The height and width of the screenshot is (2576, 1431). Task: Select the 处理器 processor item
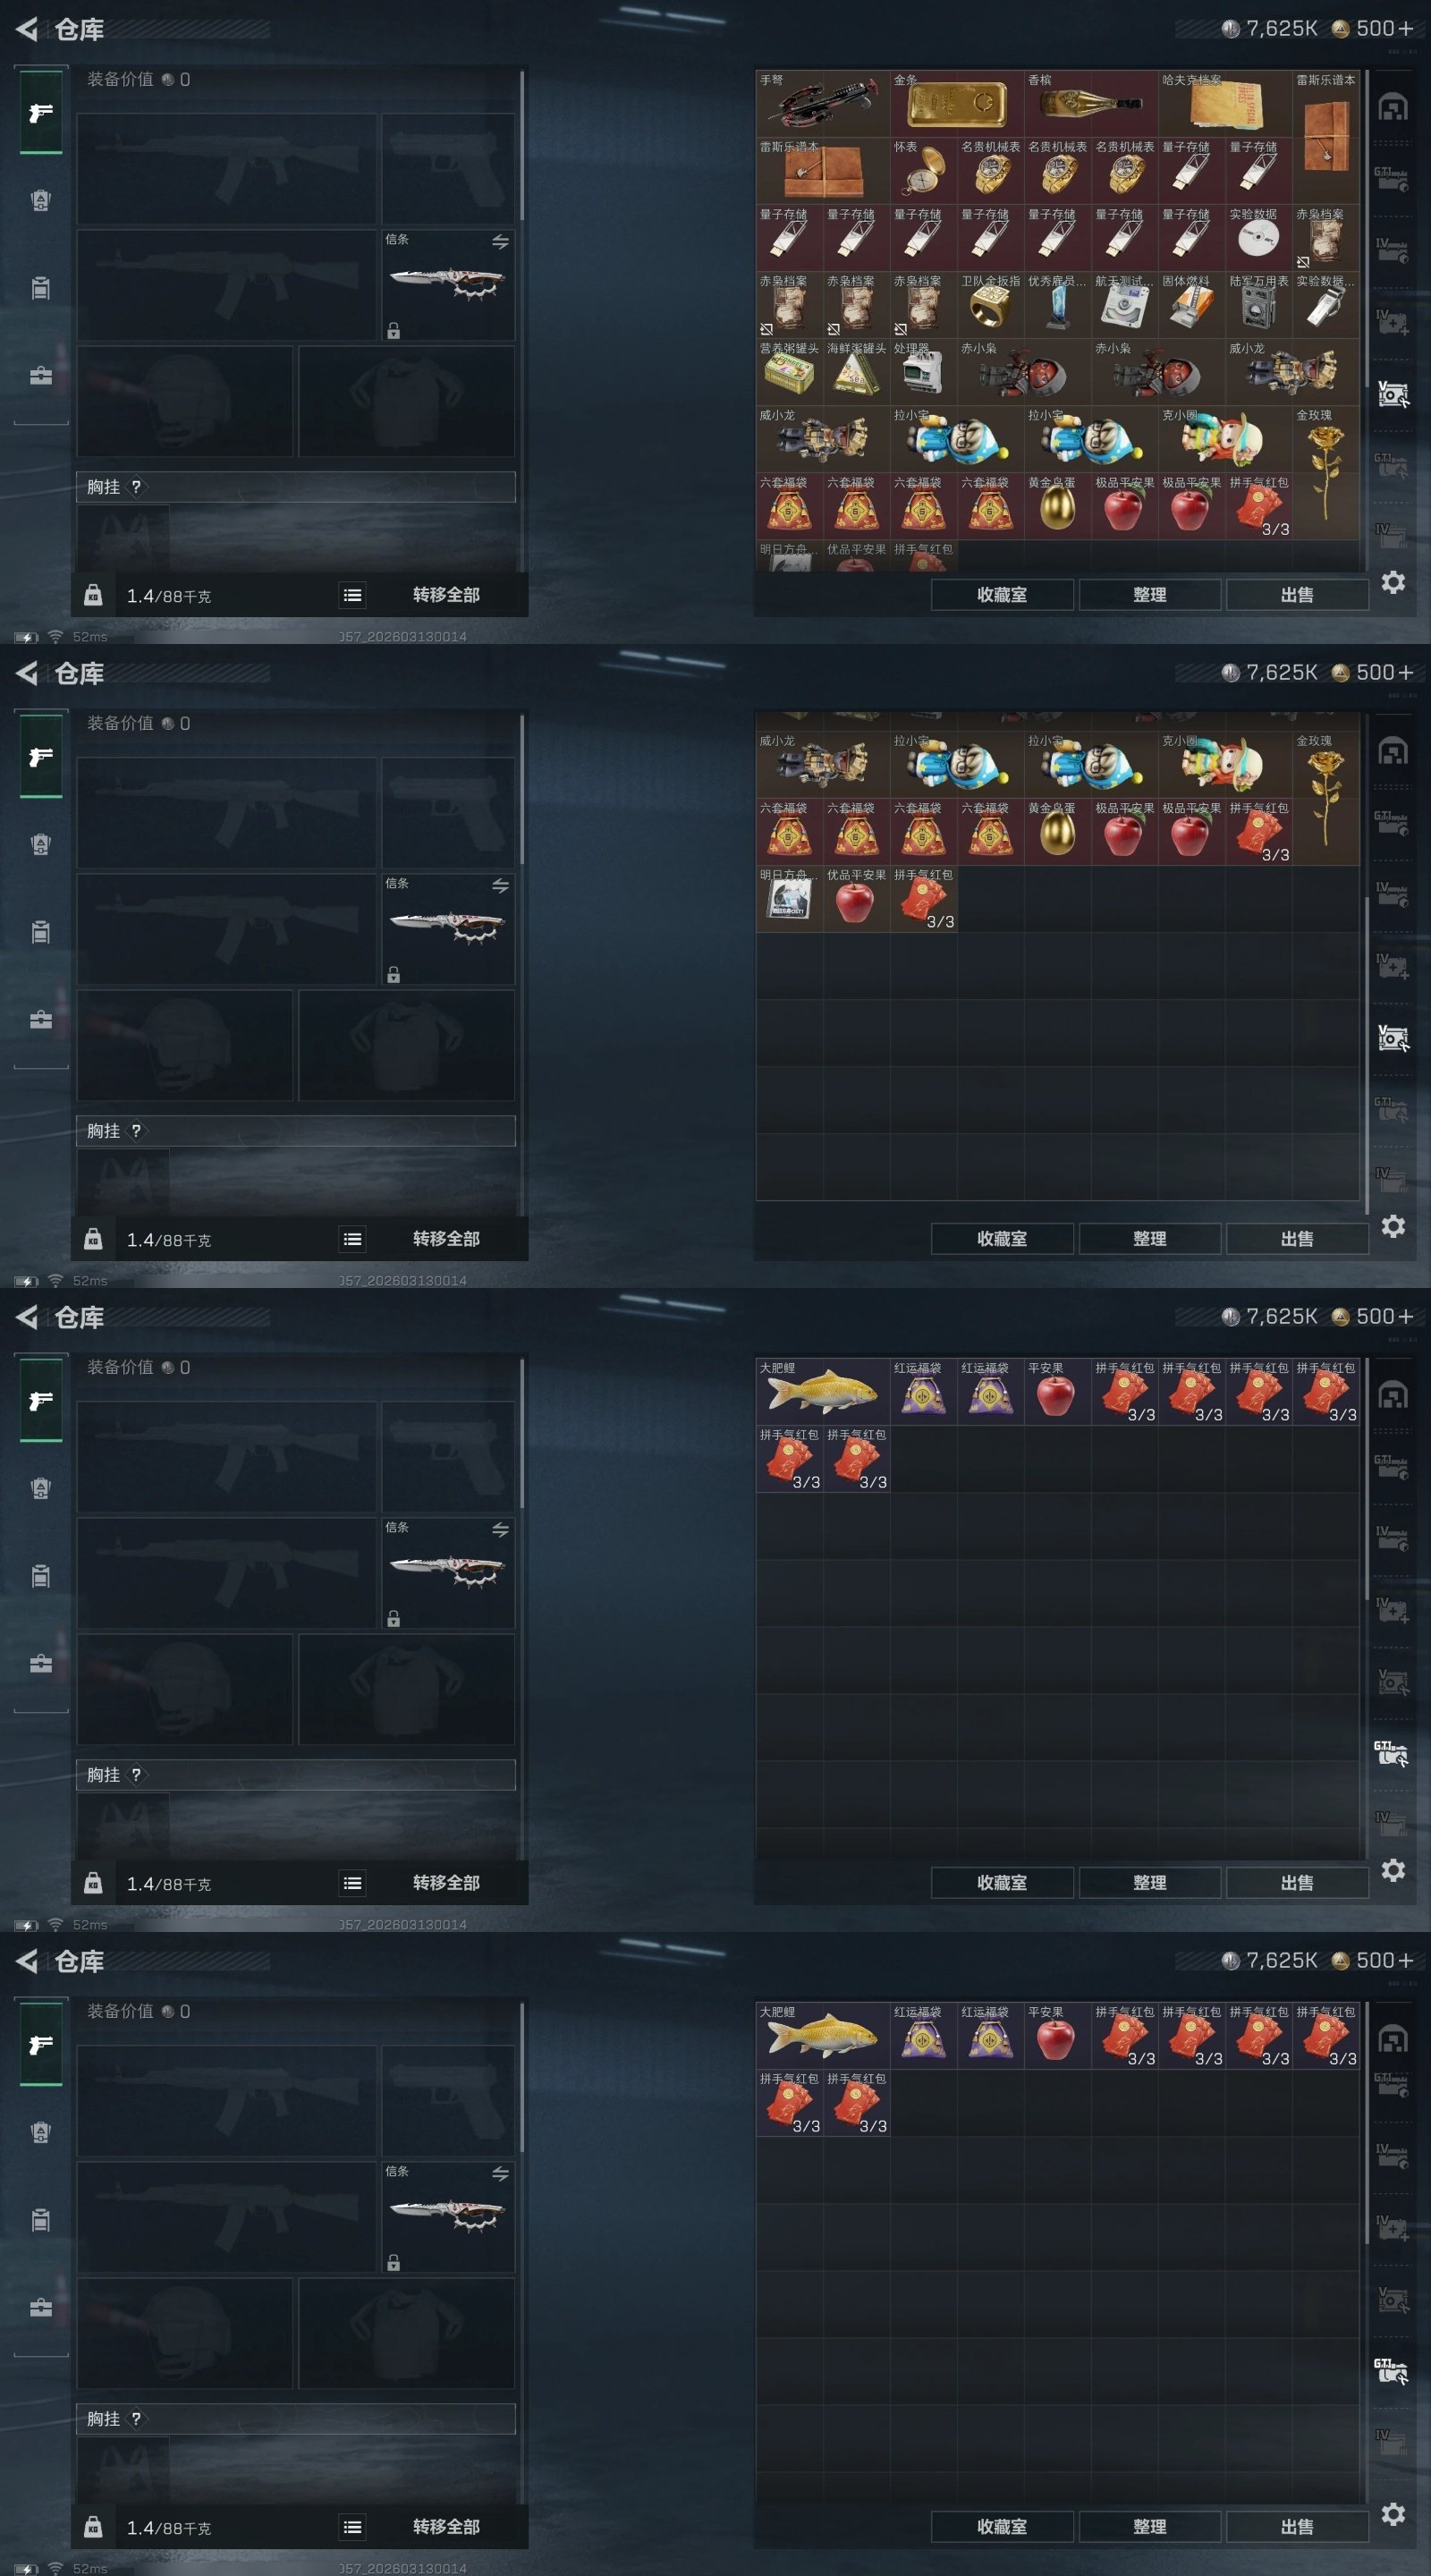pyautogui.click(x=924, y=372)
